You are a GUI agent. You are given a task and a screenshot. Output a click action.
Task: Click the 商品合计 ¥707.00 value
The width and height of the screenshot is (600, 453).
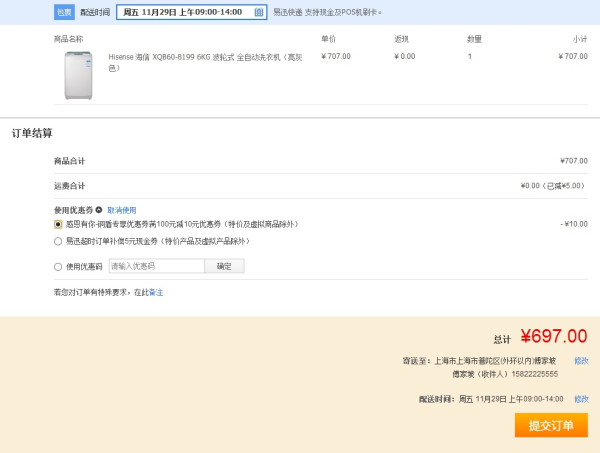[x=574, y=161]
